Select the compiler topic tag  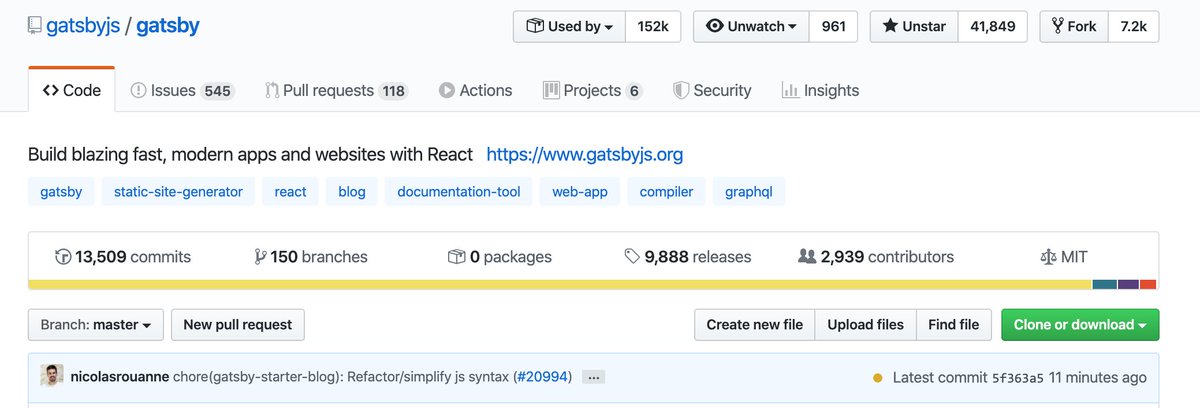(x=666, y=191)
